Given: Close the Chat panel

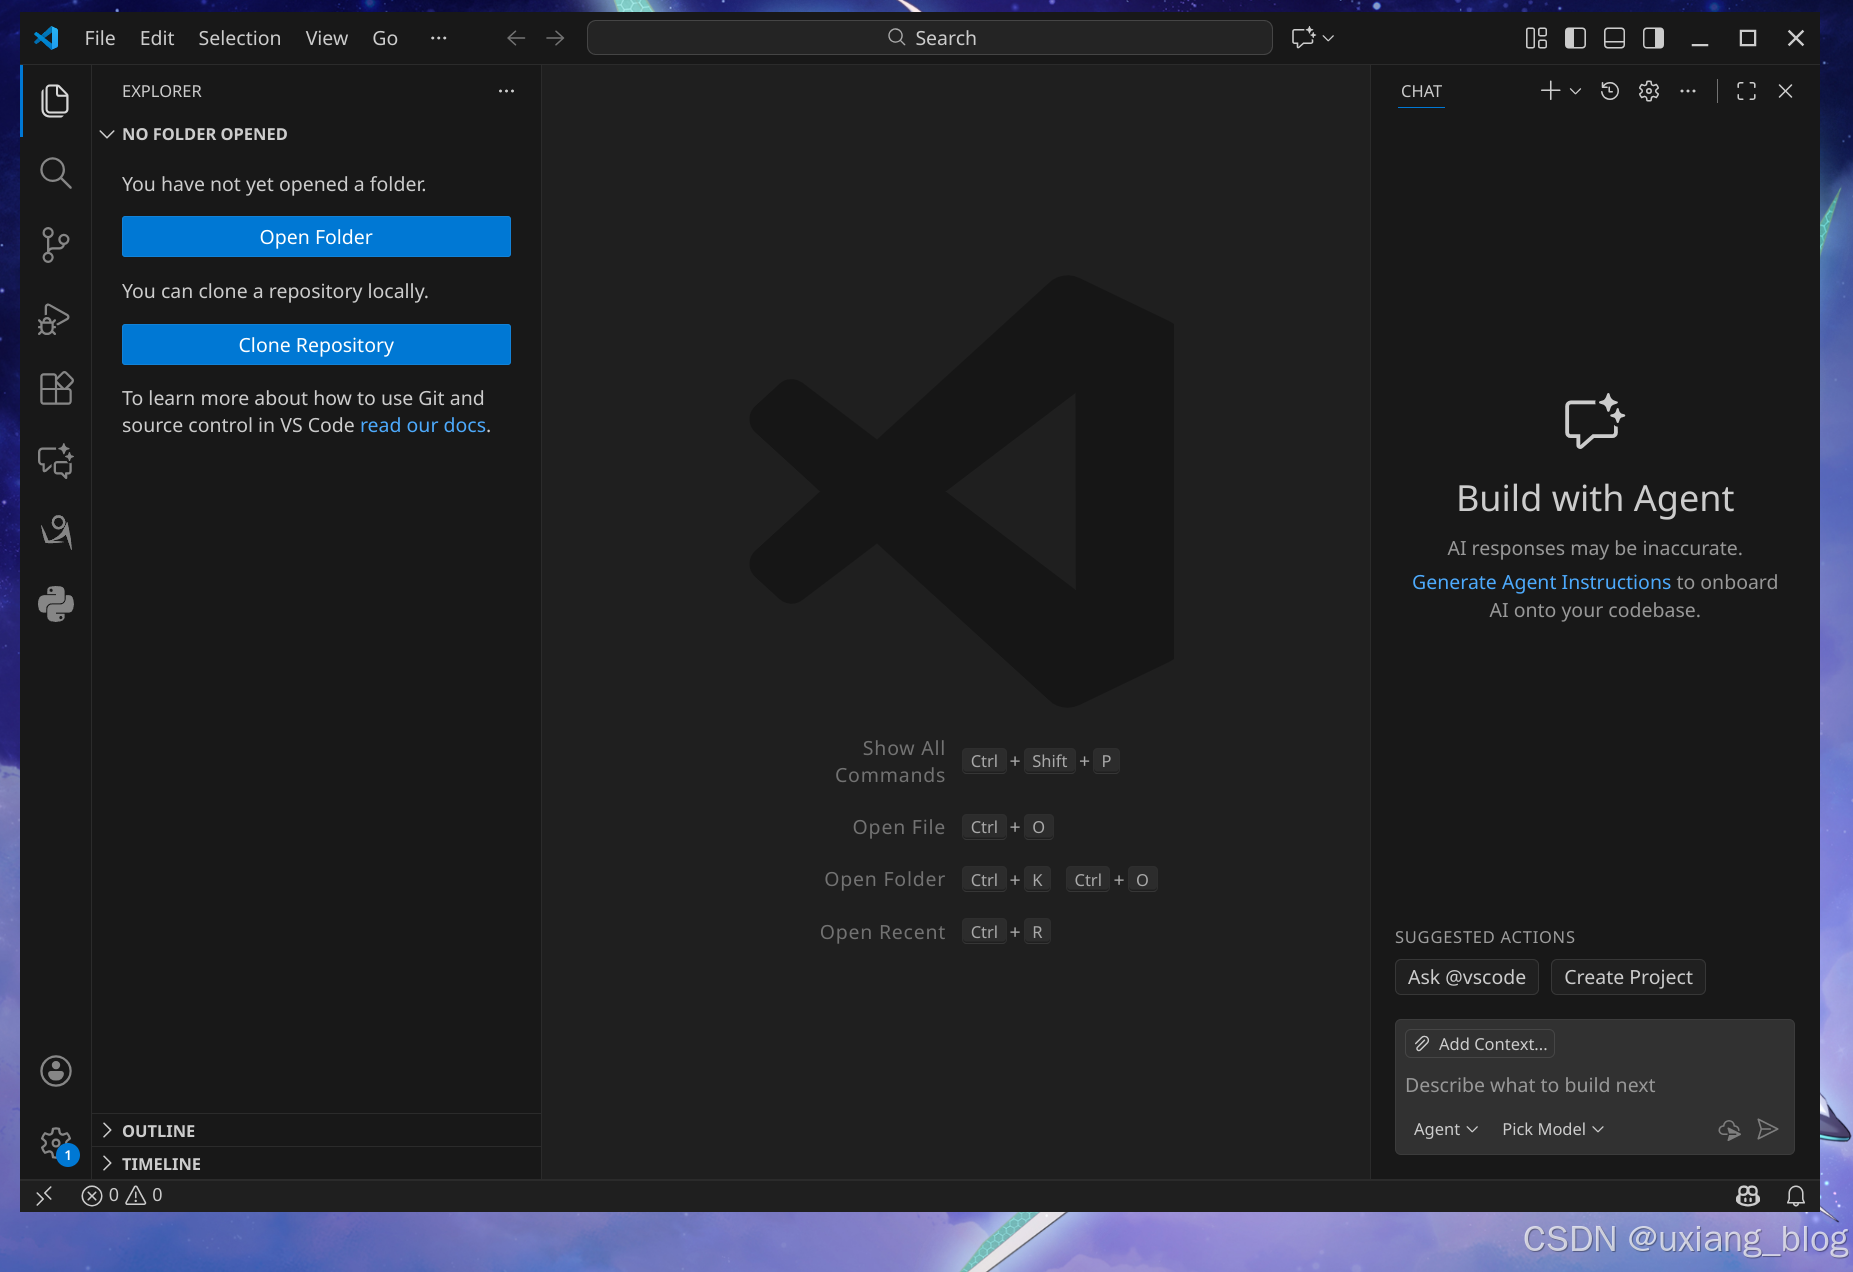Looking at the screenshot, I should [x=1785, y=91].
